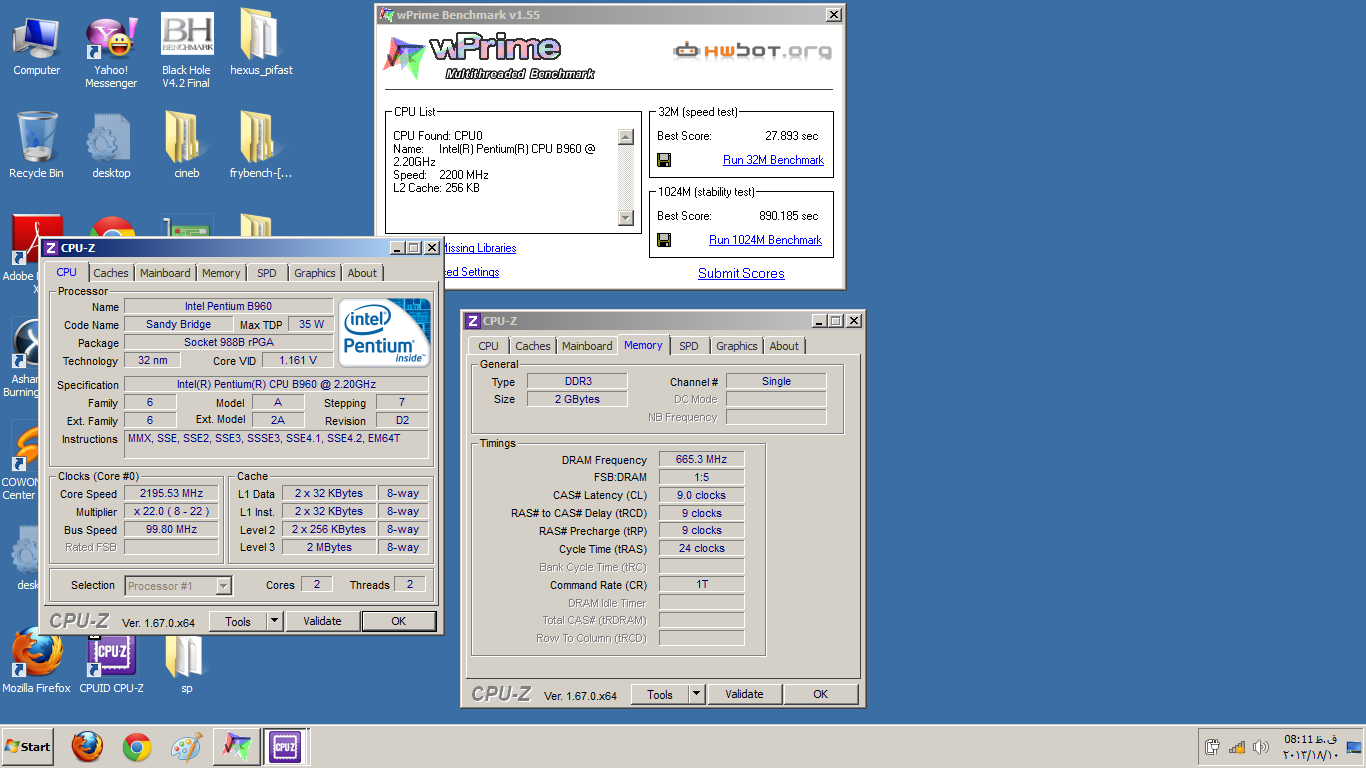Click the show desktop tray icon
Viewport: 1366px width, 768px height.
click(1354, 747)
